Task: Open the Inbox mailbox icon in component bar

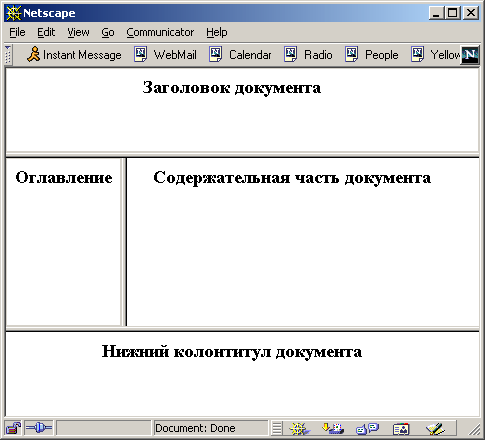Action: (x=333, y=428)
